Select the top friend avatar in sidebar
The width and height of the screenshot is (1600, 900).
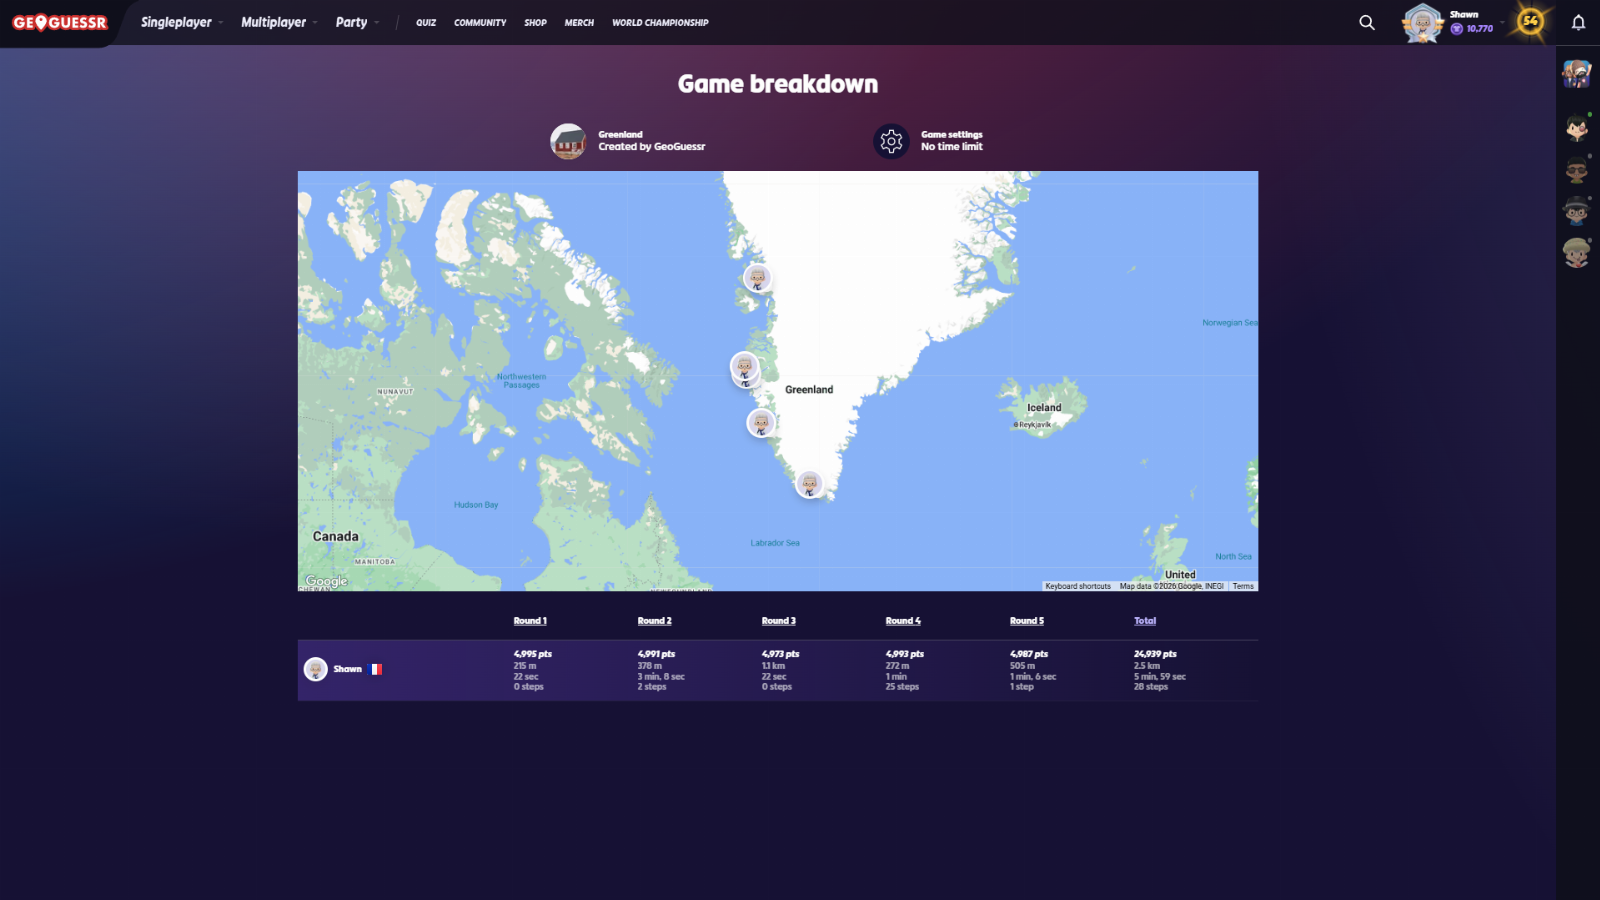[1577, 74]
